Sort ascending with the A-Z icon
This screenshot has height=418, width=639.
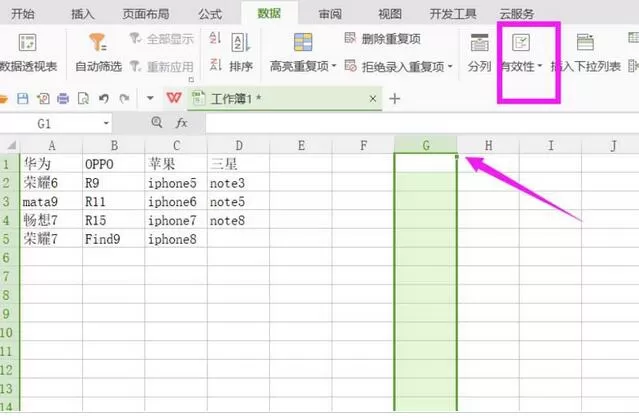[215, 38]
